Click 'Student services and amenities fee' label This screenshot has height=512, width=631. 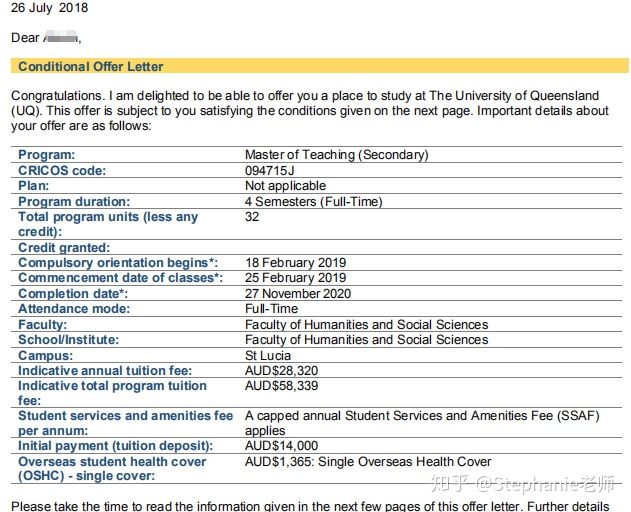(126, 416)
